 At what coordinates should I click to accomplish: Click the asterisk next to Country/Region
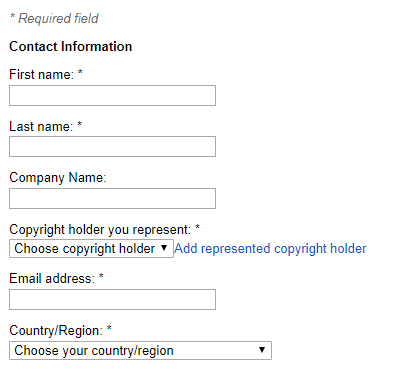pos(109,328)
